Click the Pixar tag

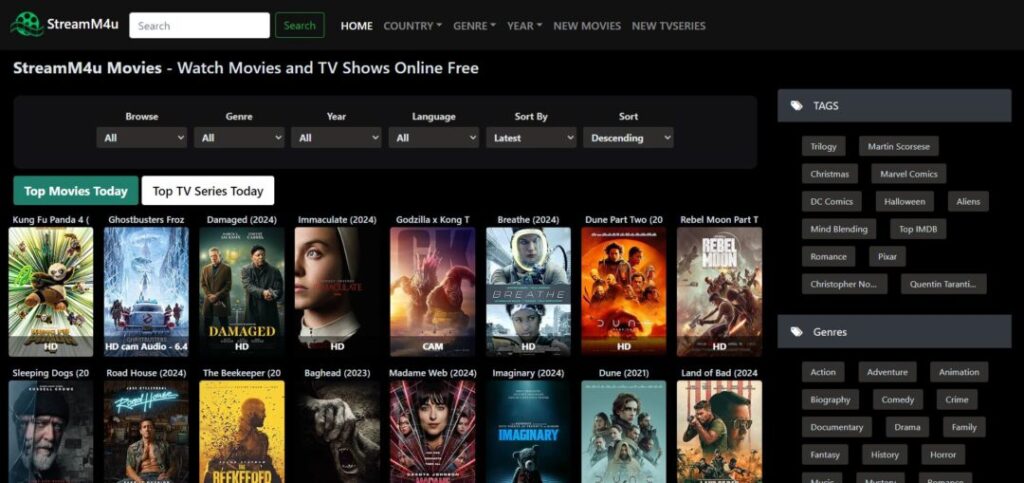pos(887,257)
